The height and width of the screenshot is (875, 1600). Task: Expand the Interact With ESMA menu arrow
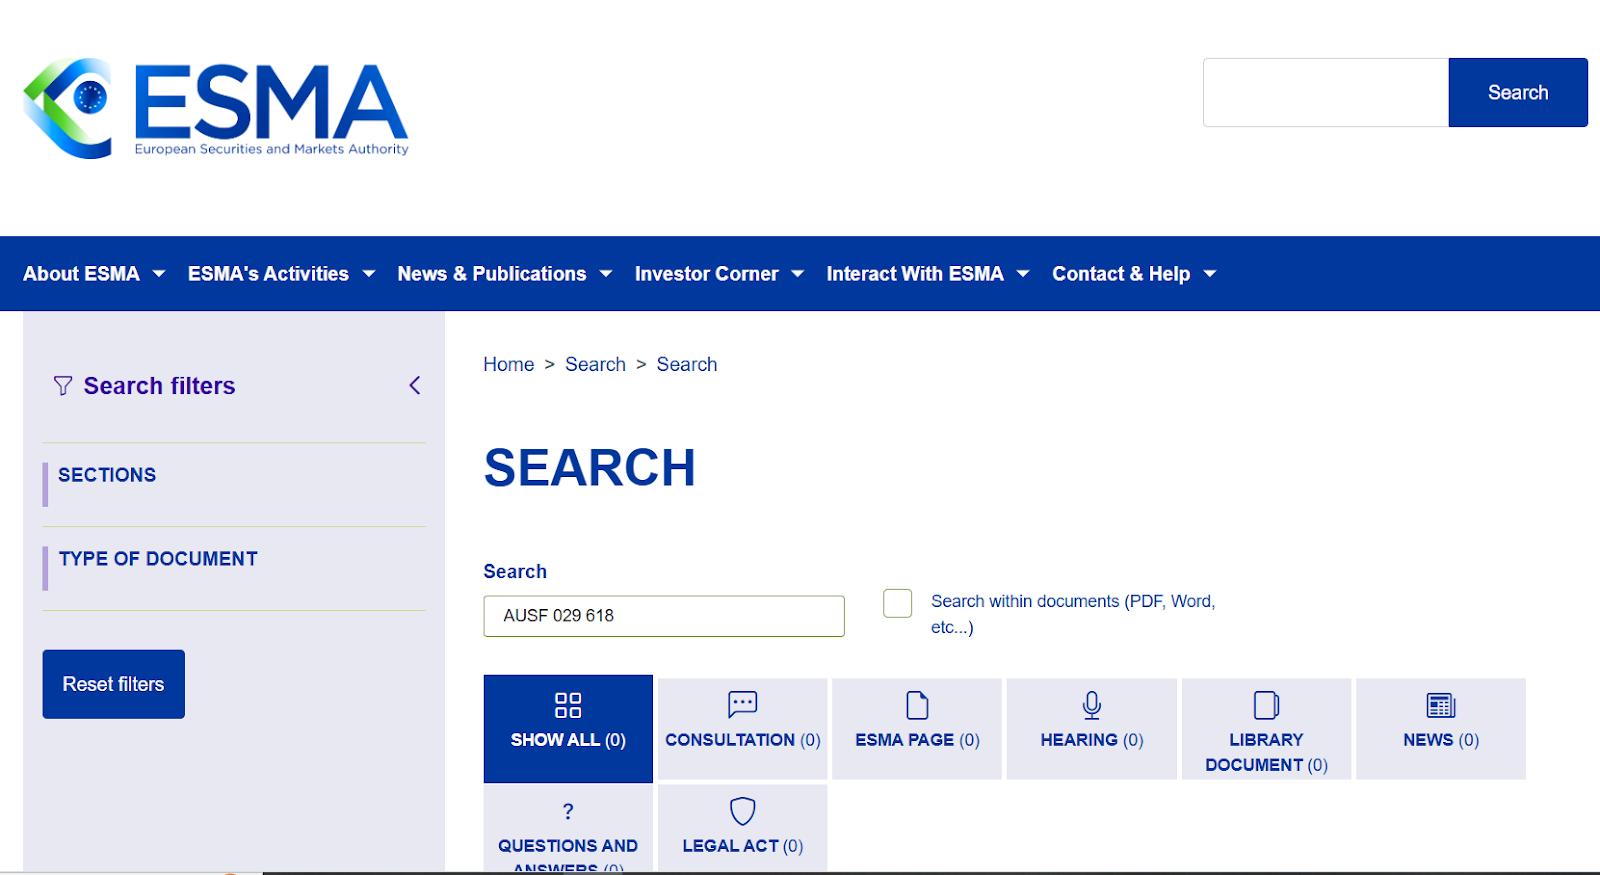(1023, 274)
